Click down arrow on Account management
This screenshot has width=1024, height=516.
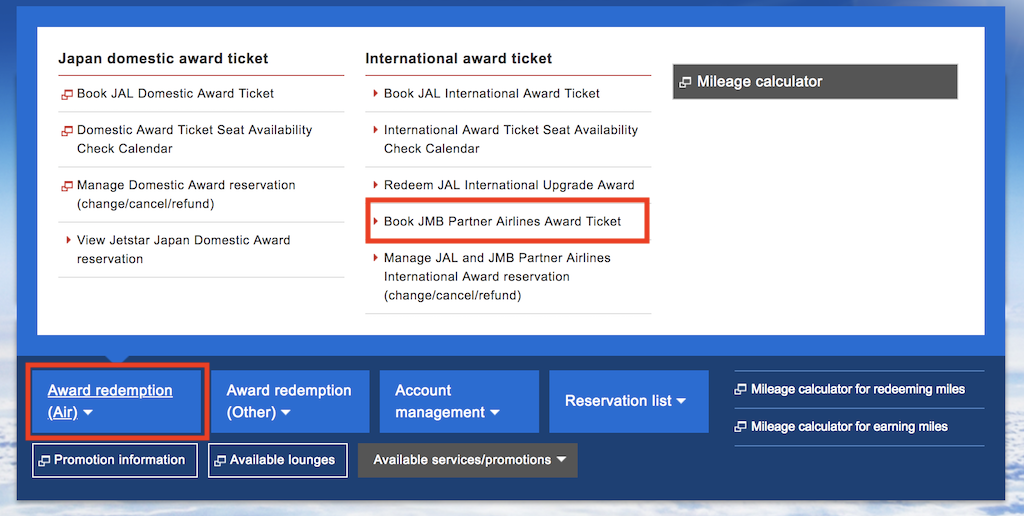coord(494,413)
